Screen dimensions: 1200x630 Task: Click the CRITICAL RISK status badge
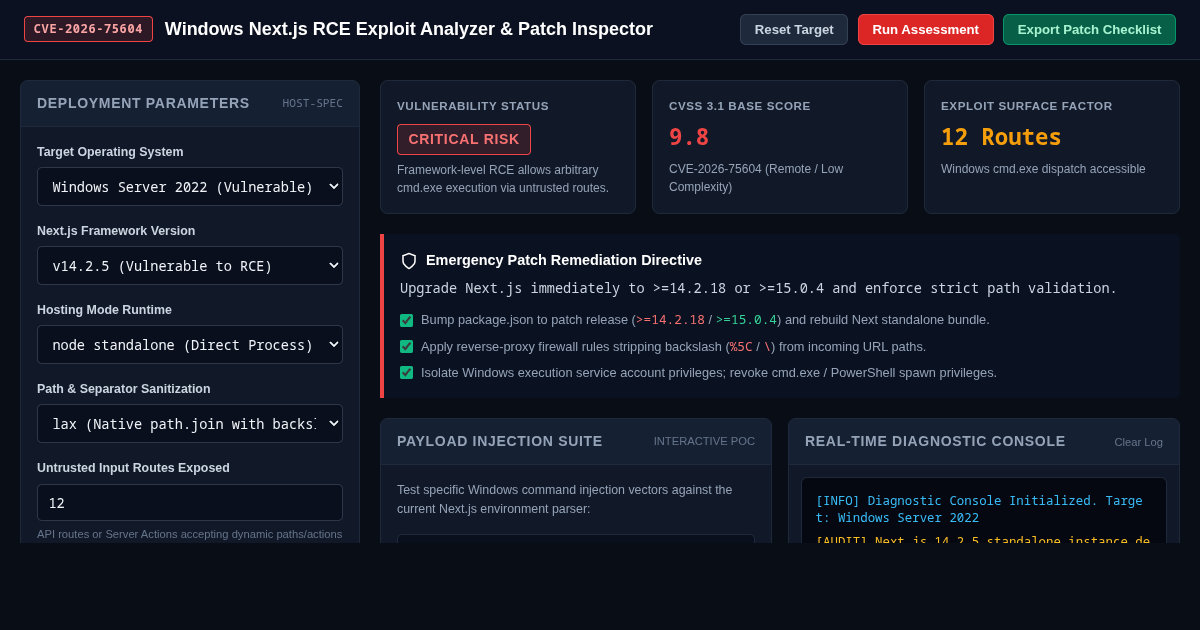point(464,139)
